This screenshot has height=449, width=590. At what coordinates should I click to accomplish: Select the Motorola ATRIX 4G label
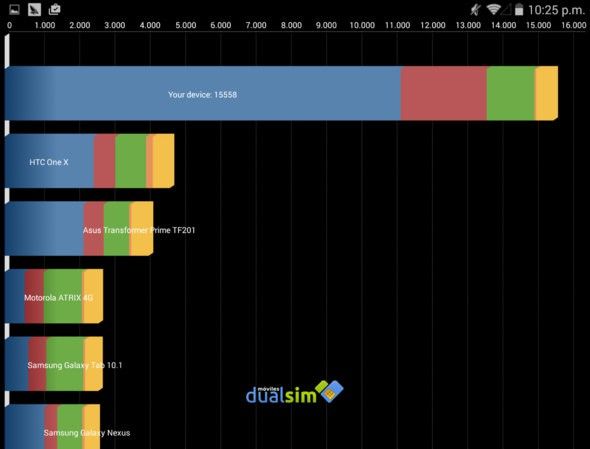[58, 298]
